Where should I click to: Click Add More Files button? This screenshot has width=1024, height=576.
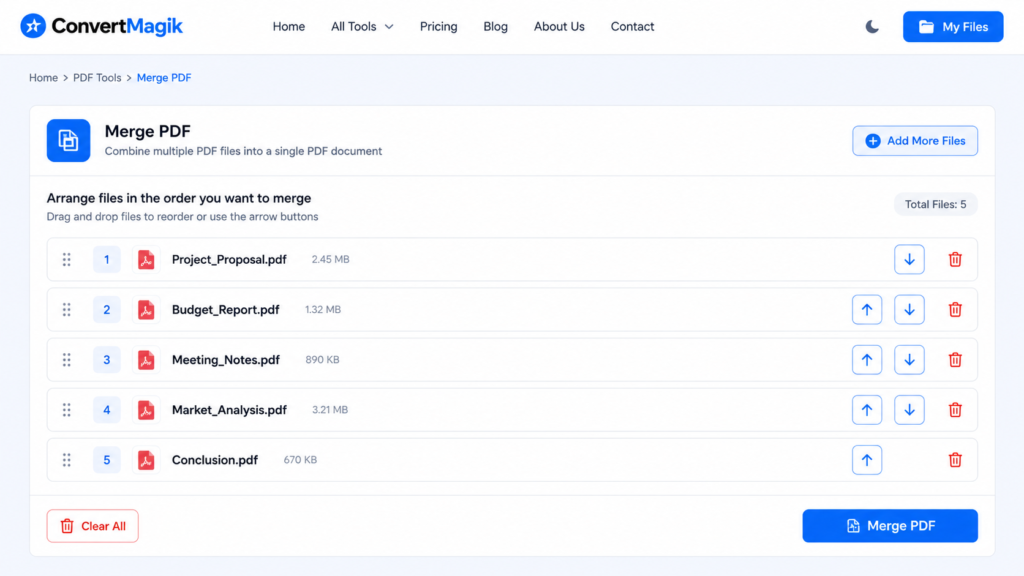(914, 140)
